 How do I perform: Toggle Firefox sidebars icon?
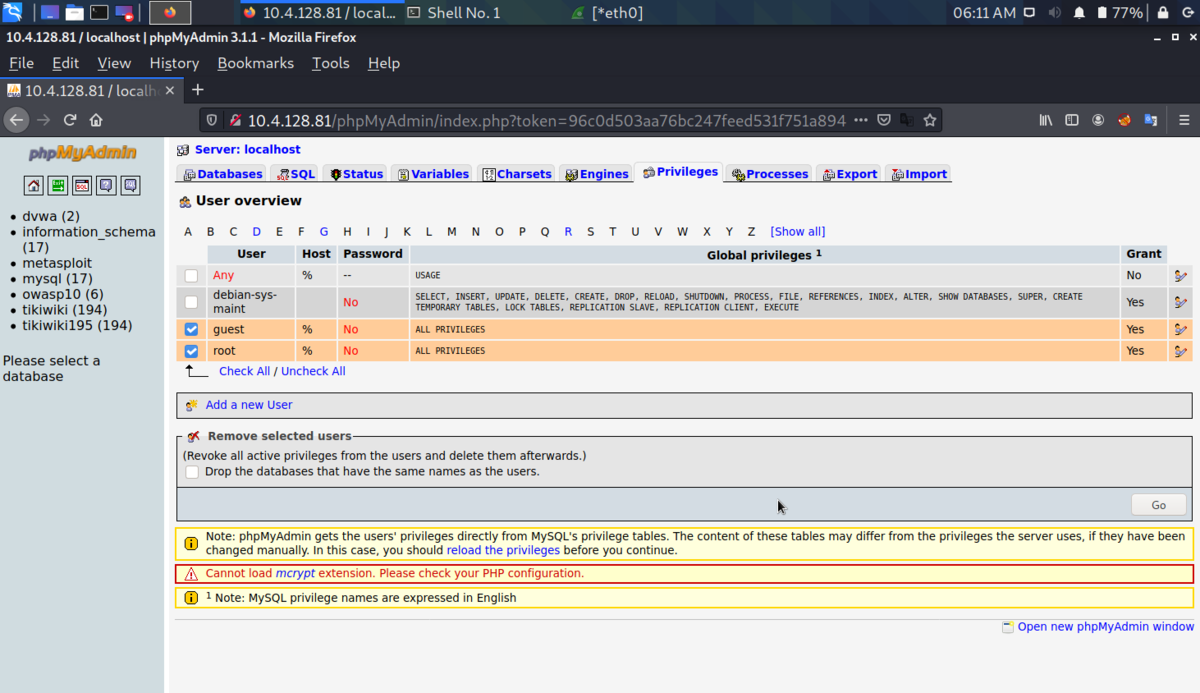tap(1072, 120)
